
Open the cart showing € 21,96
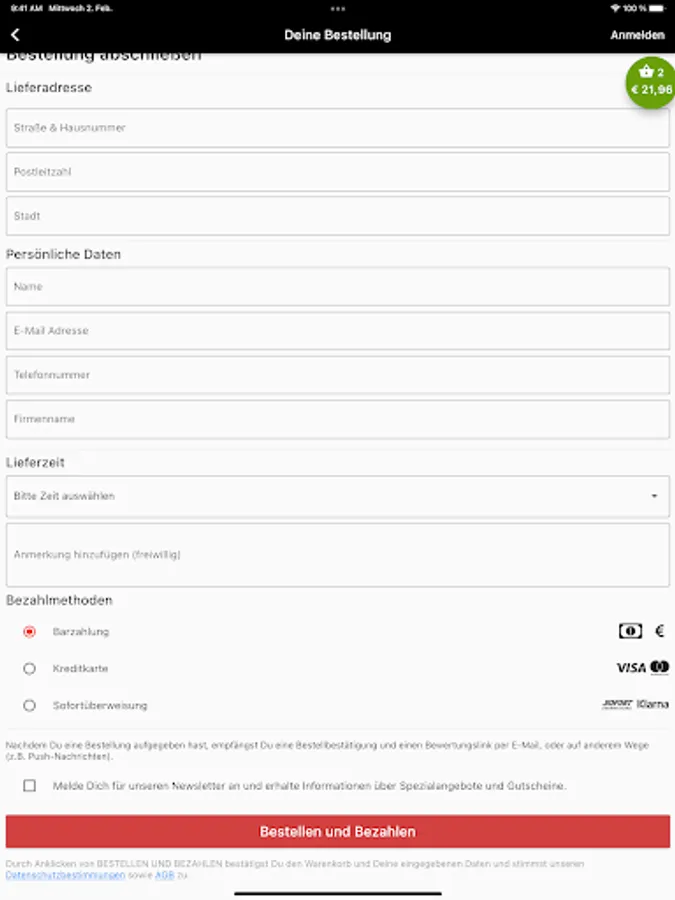pos(648,82)
